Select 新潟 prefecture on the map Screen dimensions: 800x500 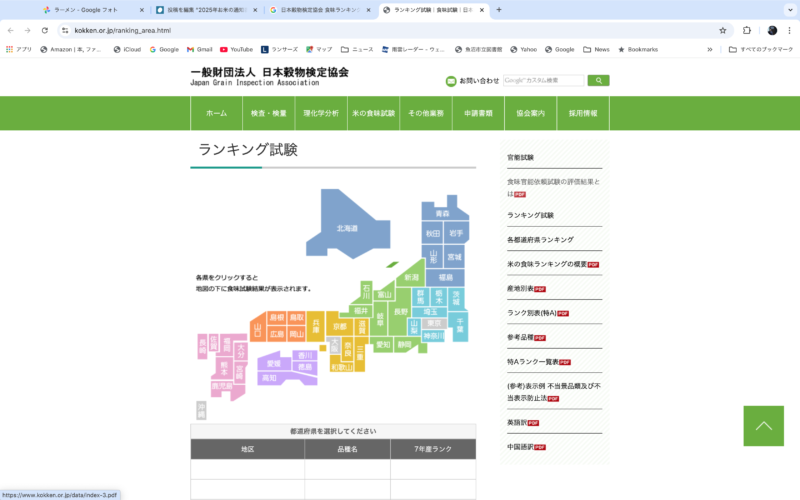[x=411, y=277]
